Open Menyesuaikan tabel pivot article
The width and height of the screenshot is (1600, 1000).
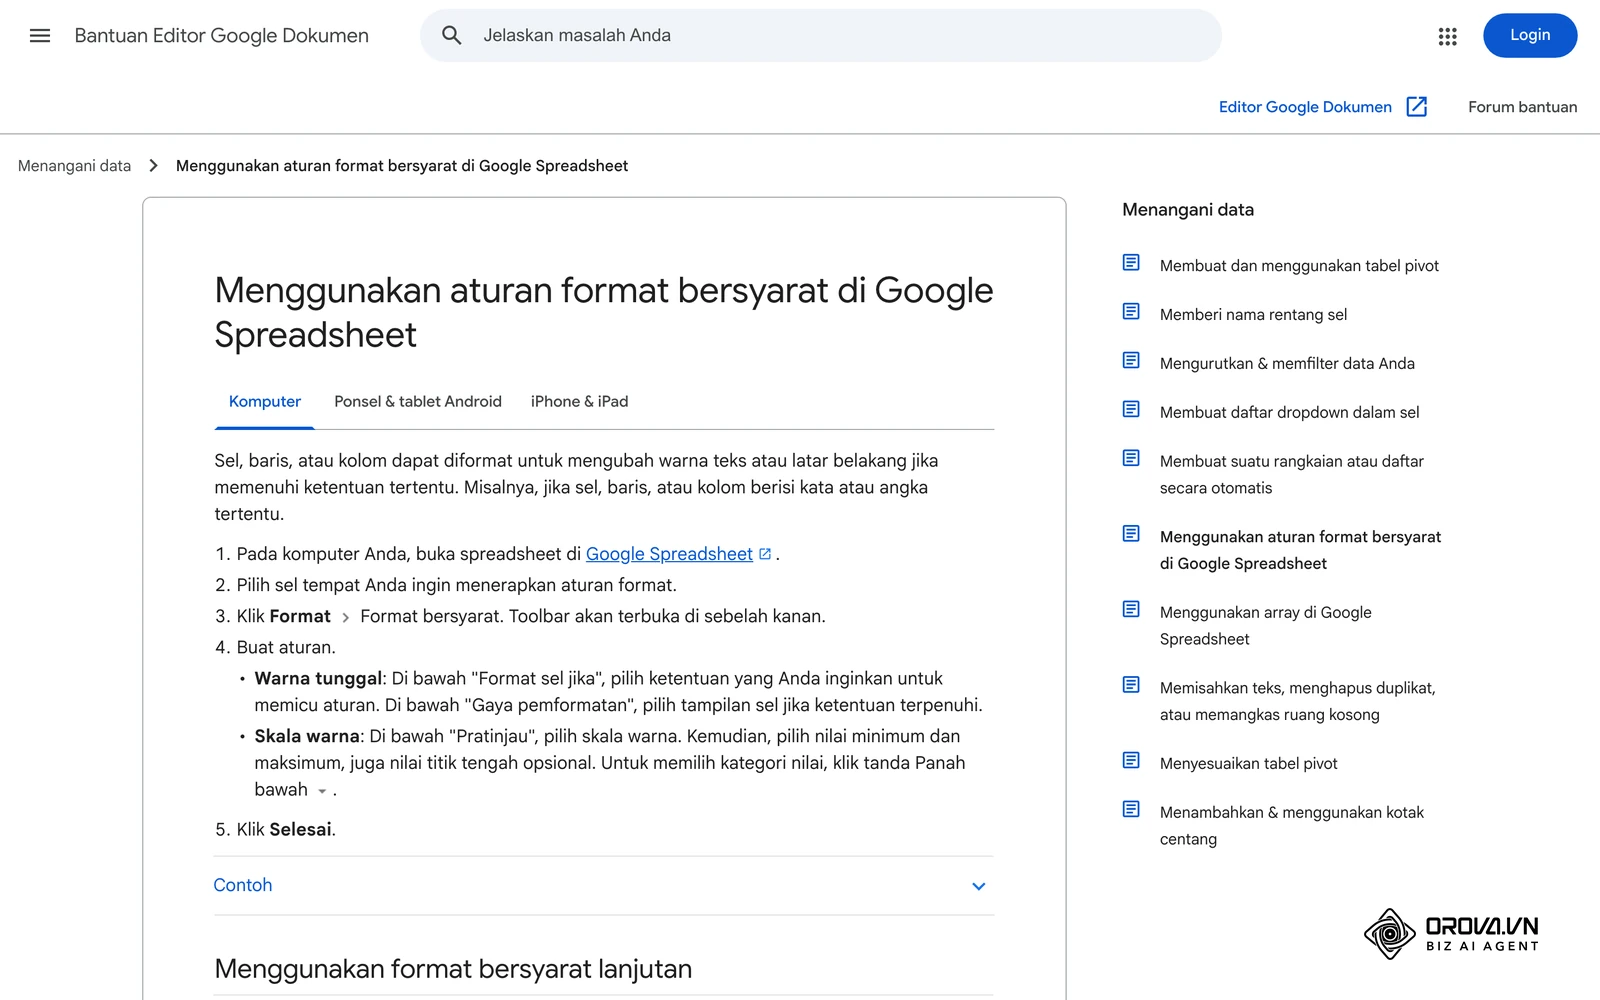coord(1248,764)
